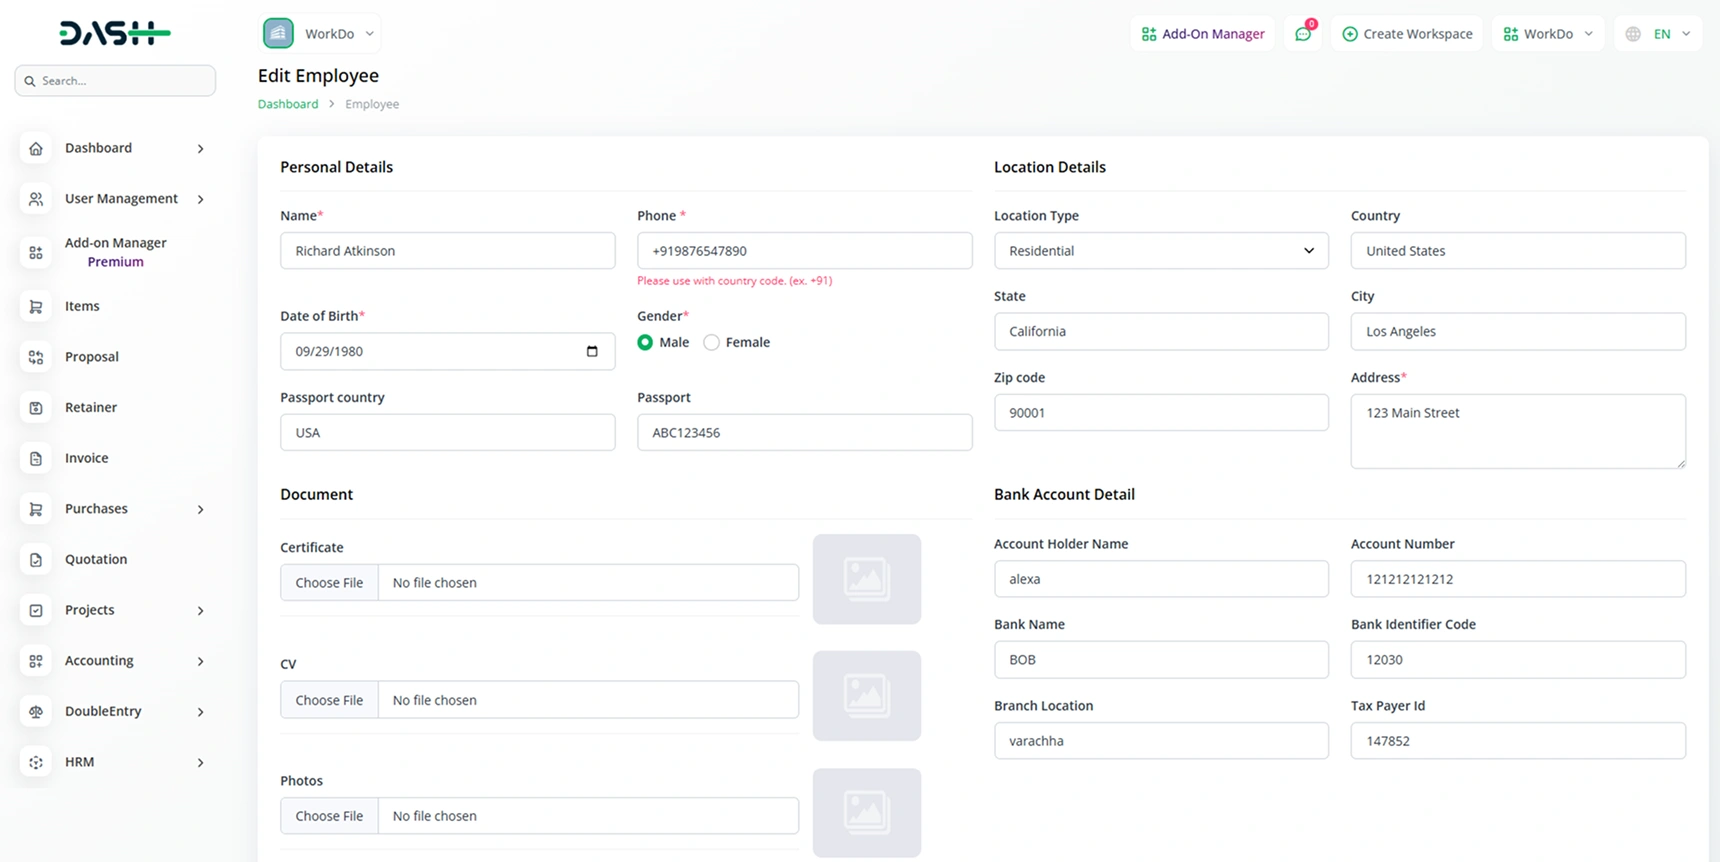This screenshot has height=862, width=1720.
Task: Click the DoubleEntry scale icon
Action: (36, 712)
